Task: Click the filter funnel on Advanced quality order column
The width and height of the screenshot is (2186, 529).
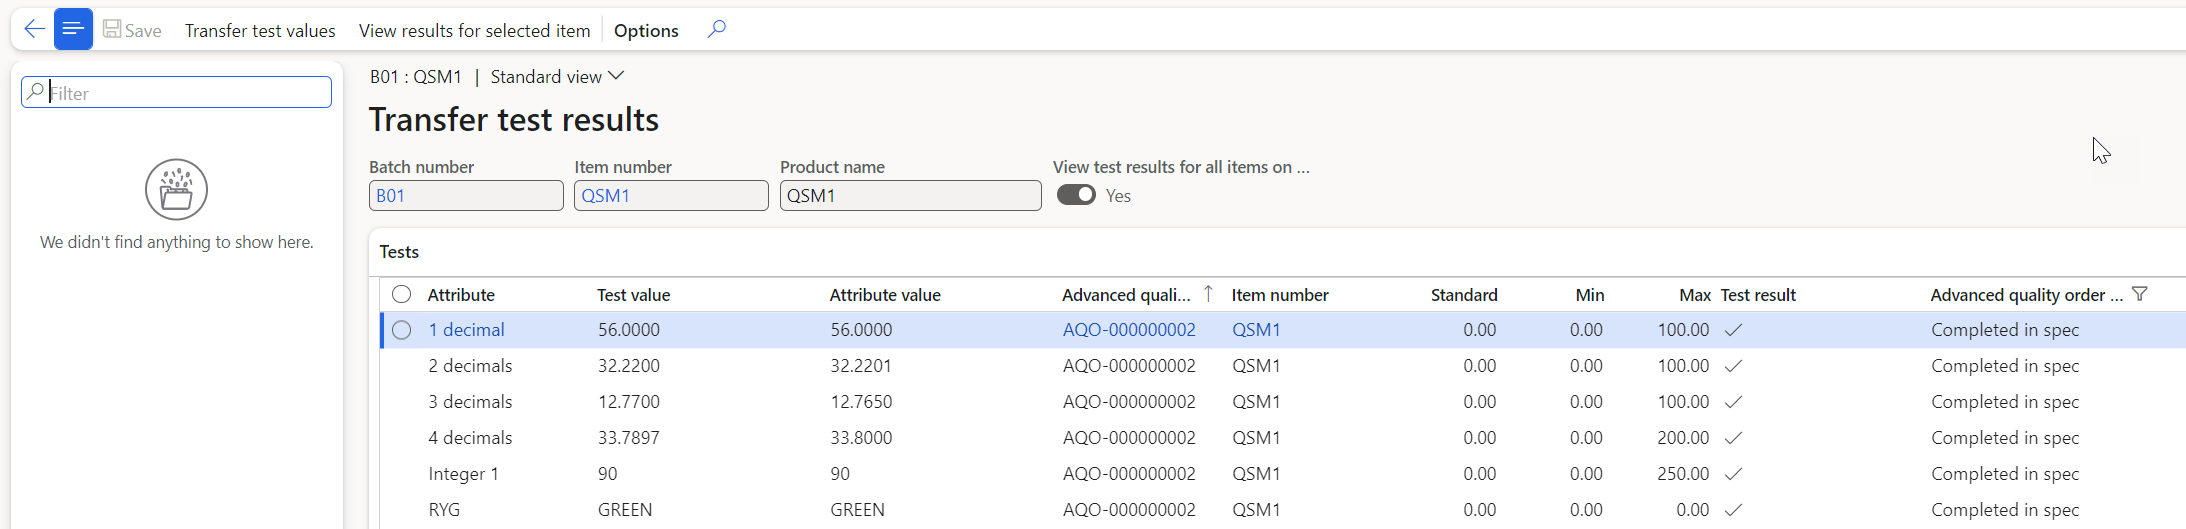Action: tap(2139, 294)
